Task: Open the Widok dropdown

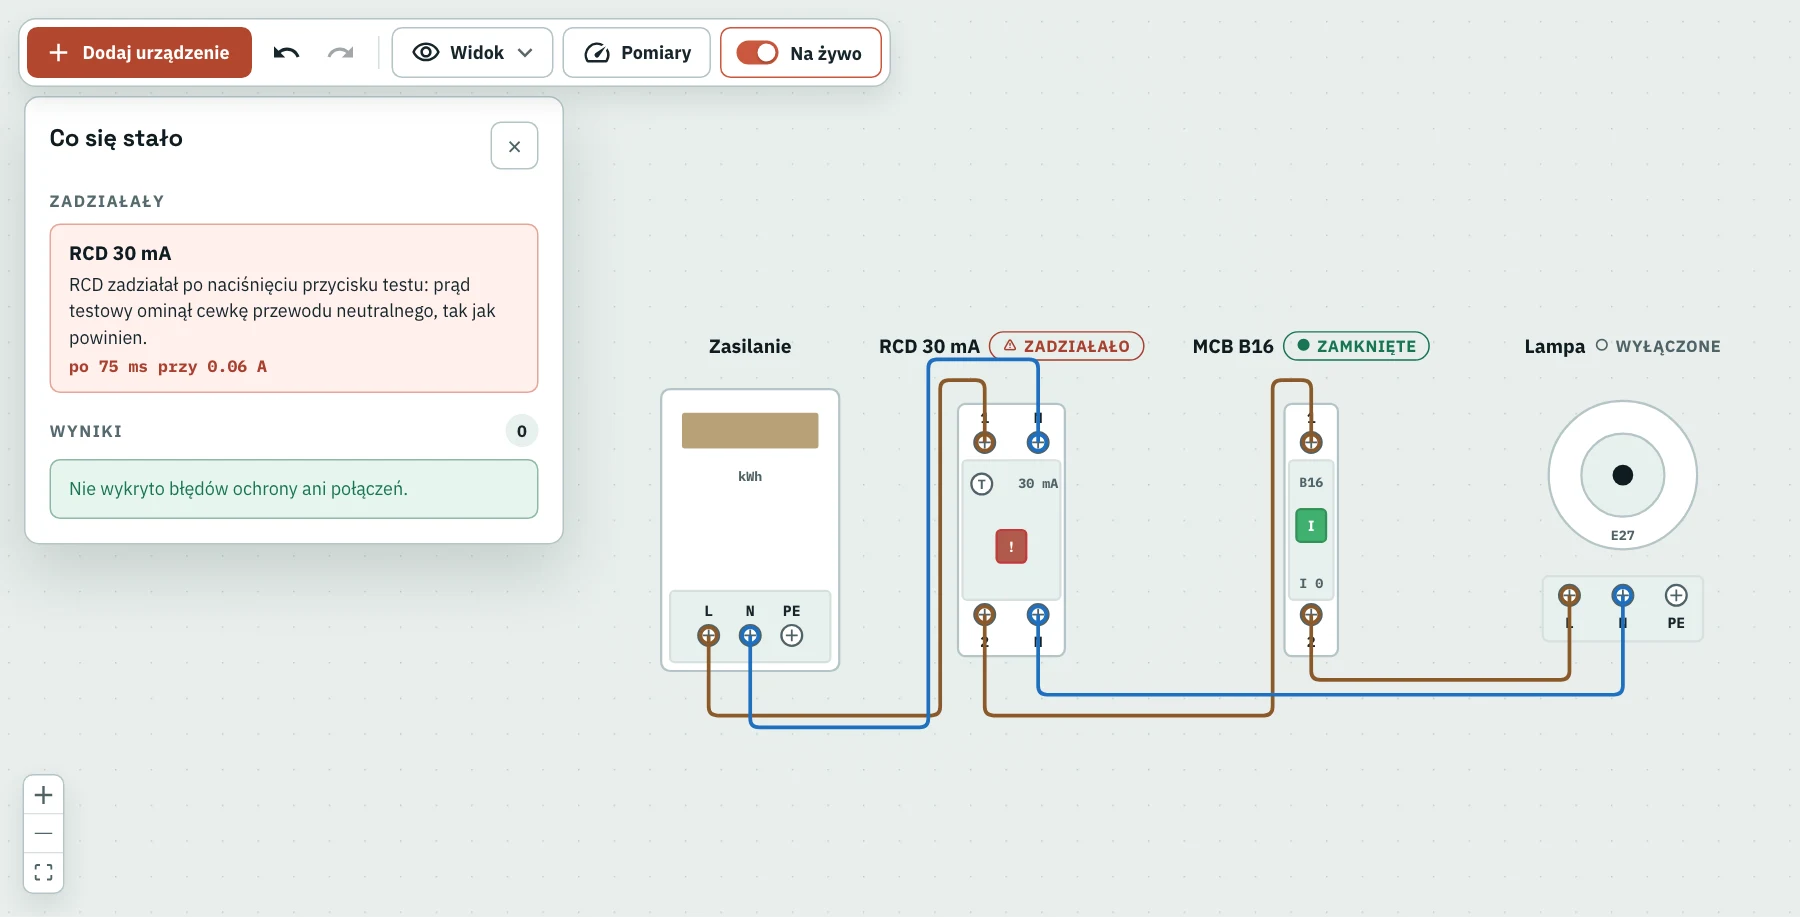Action: [x=472, y=52]
